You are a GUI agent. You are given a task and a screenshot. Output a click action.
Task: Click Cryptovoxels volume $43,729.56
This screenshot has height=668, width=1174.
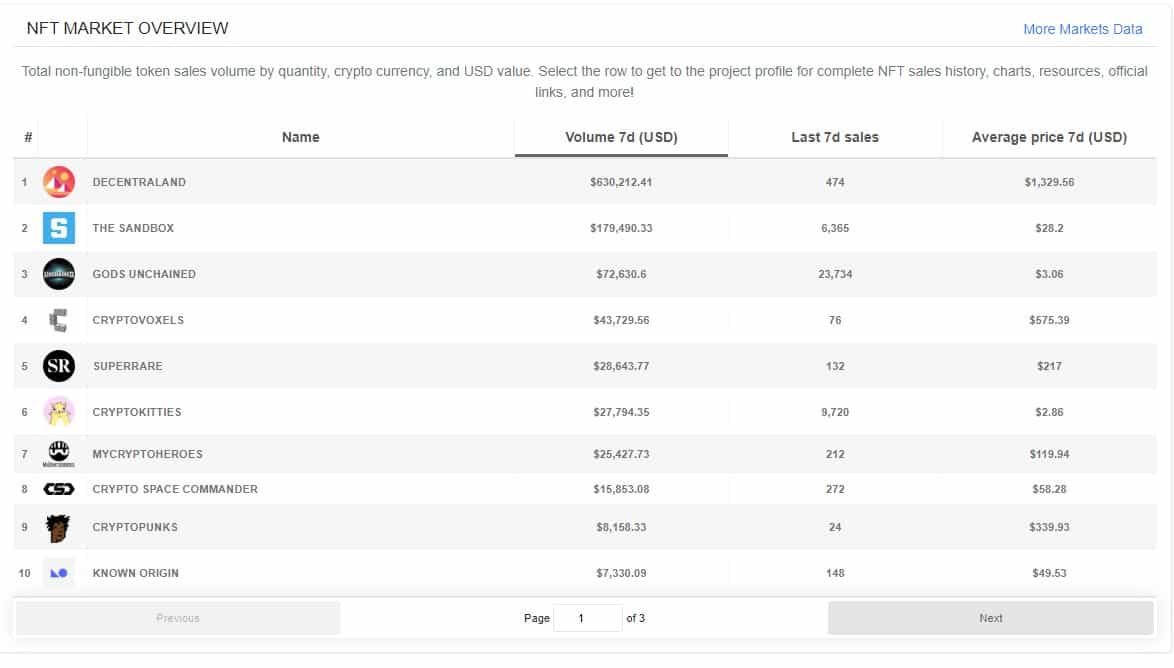[x=621, y=320]
